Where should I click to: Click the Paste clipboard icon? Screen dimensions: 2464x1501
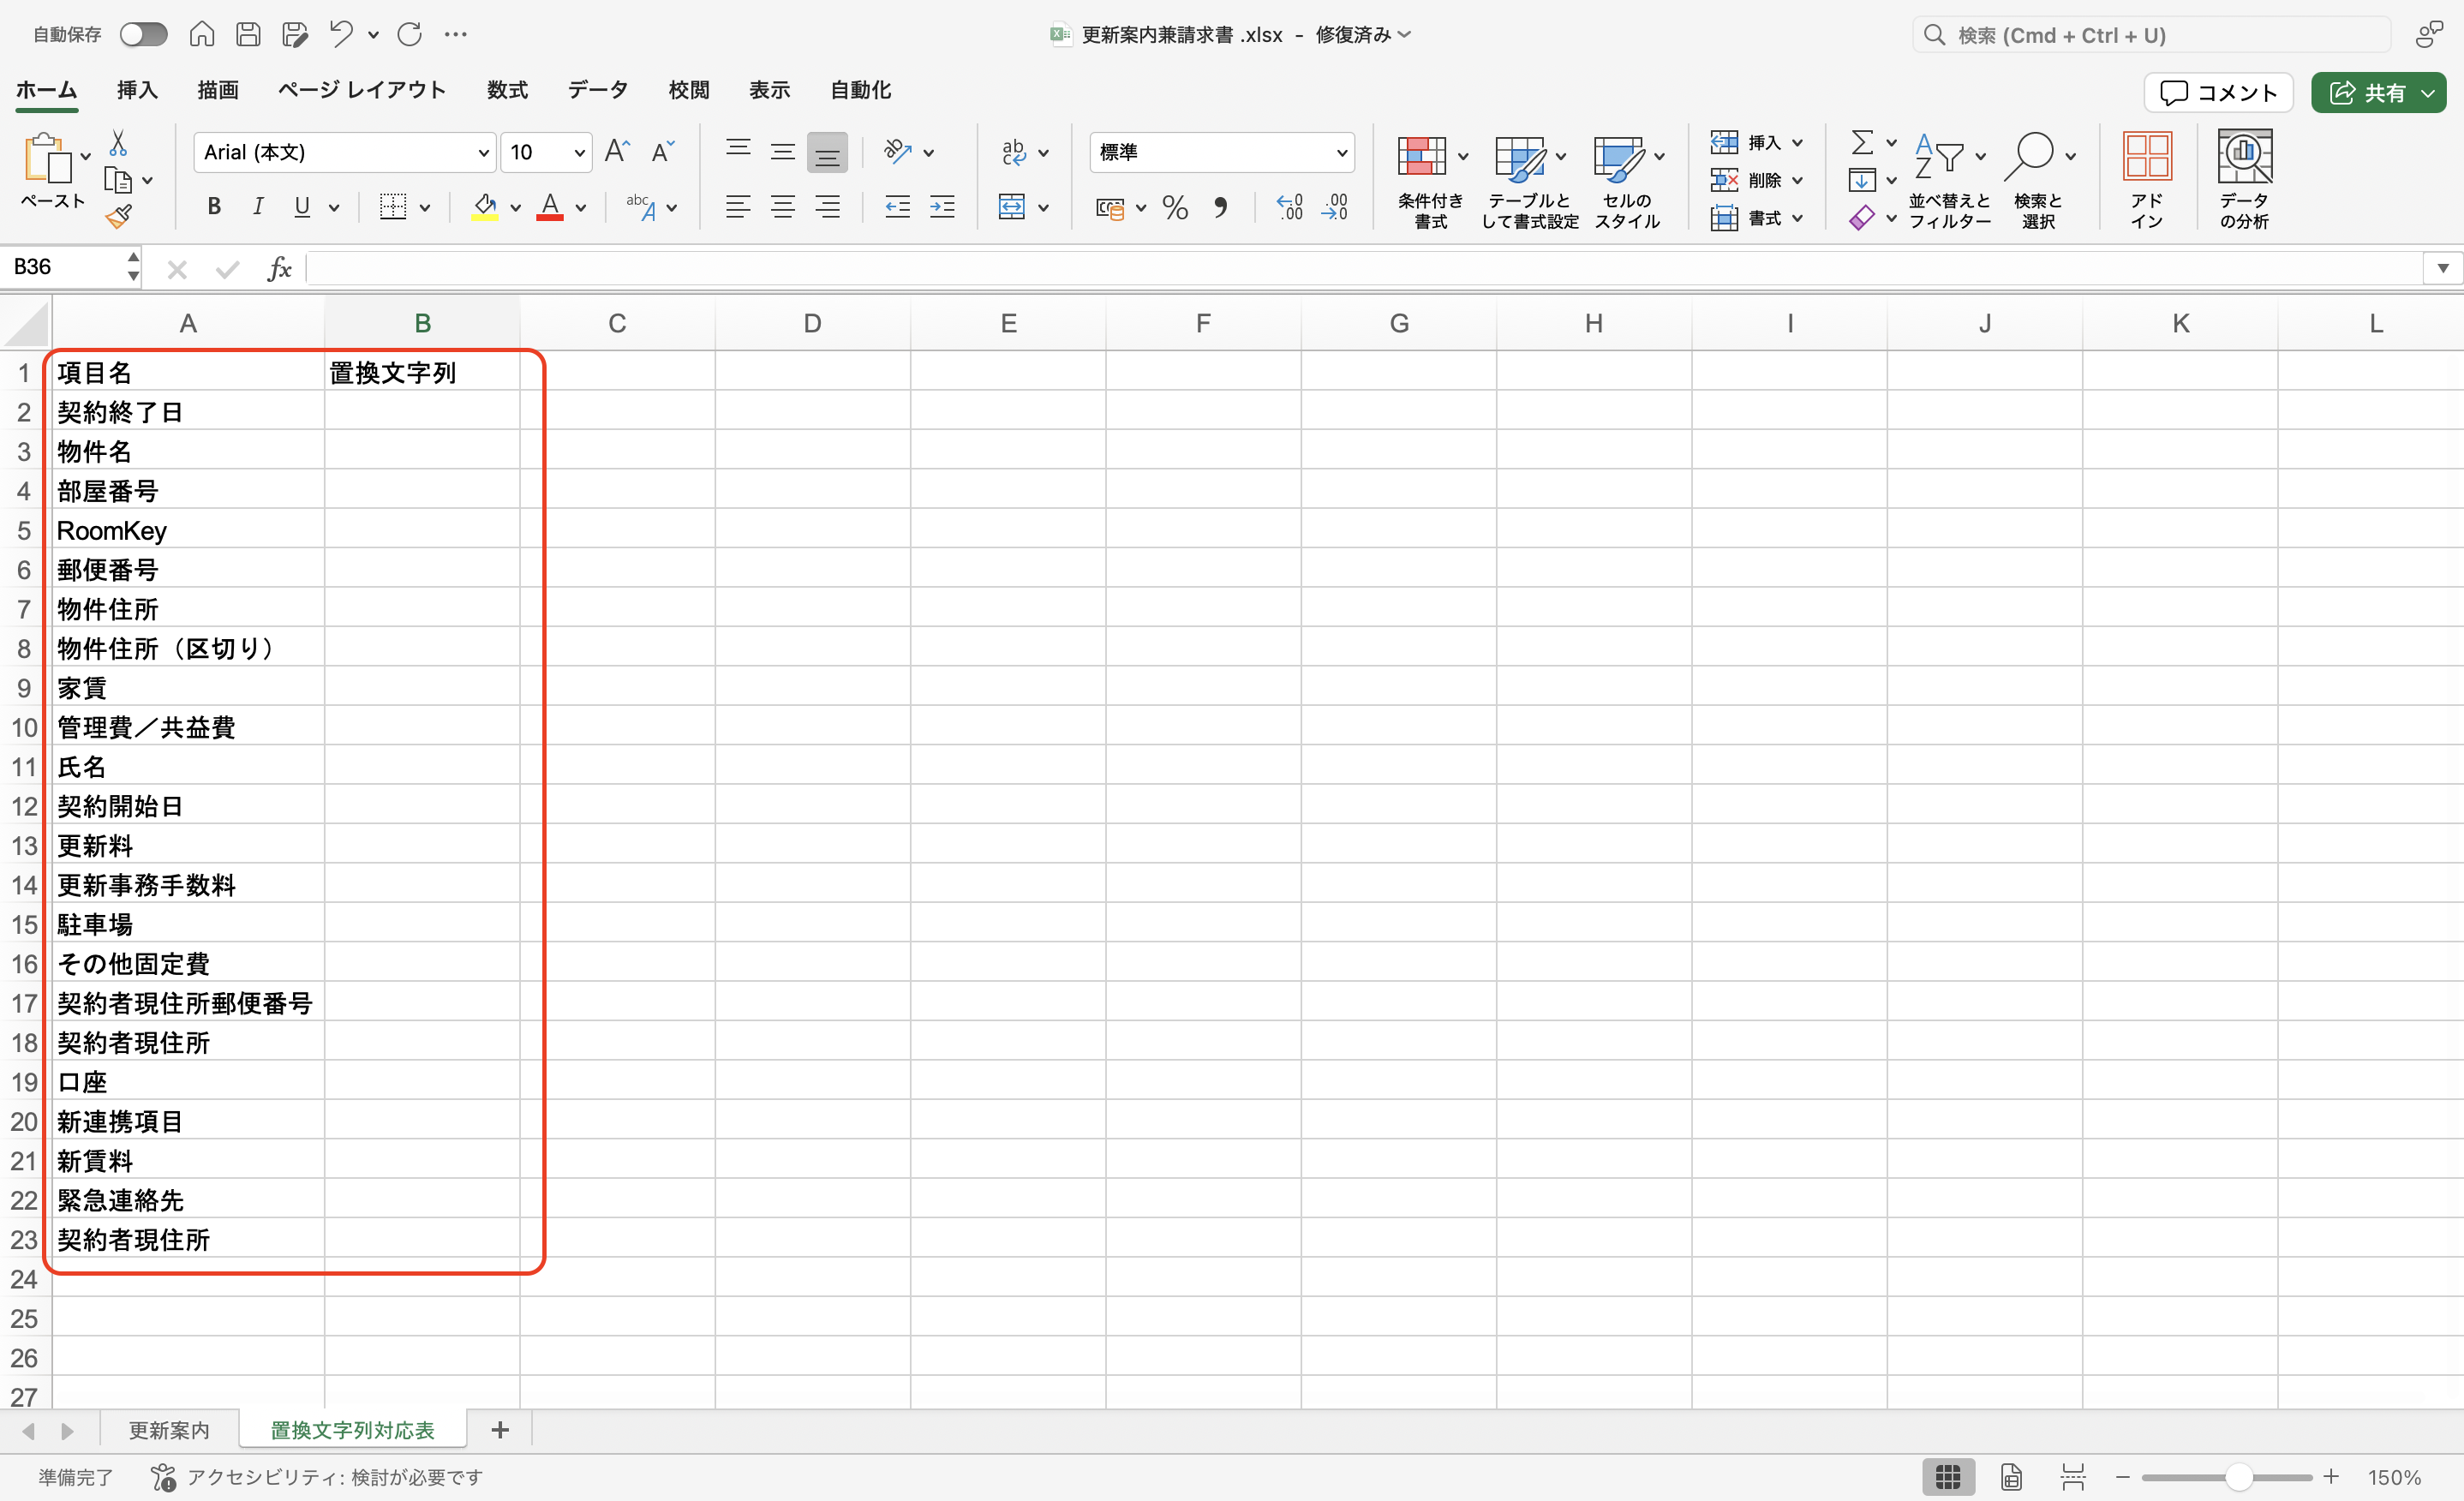[x=47, y=160]
